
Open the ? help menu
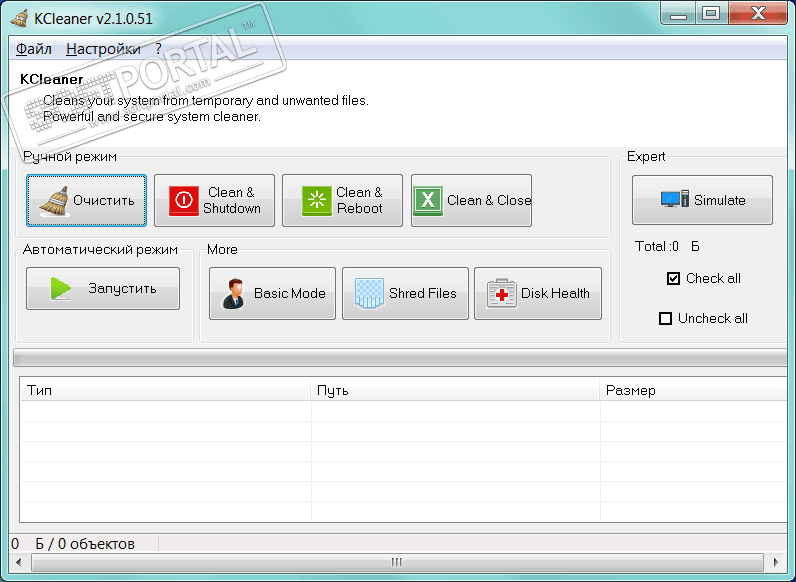point(158,49)
